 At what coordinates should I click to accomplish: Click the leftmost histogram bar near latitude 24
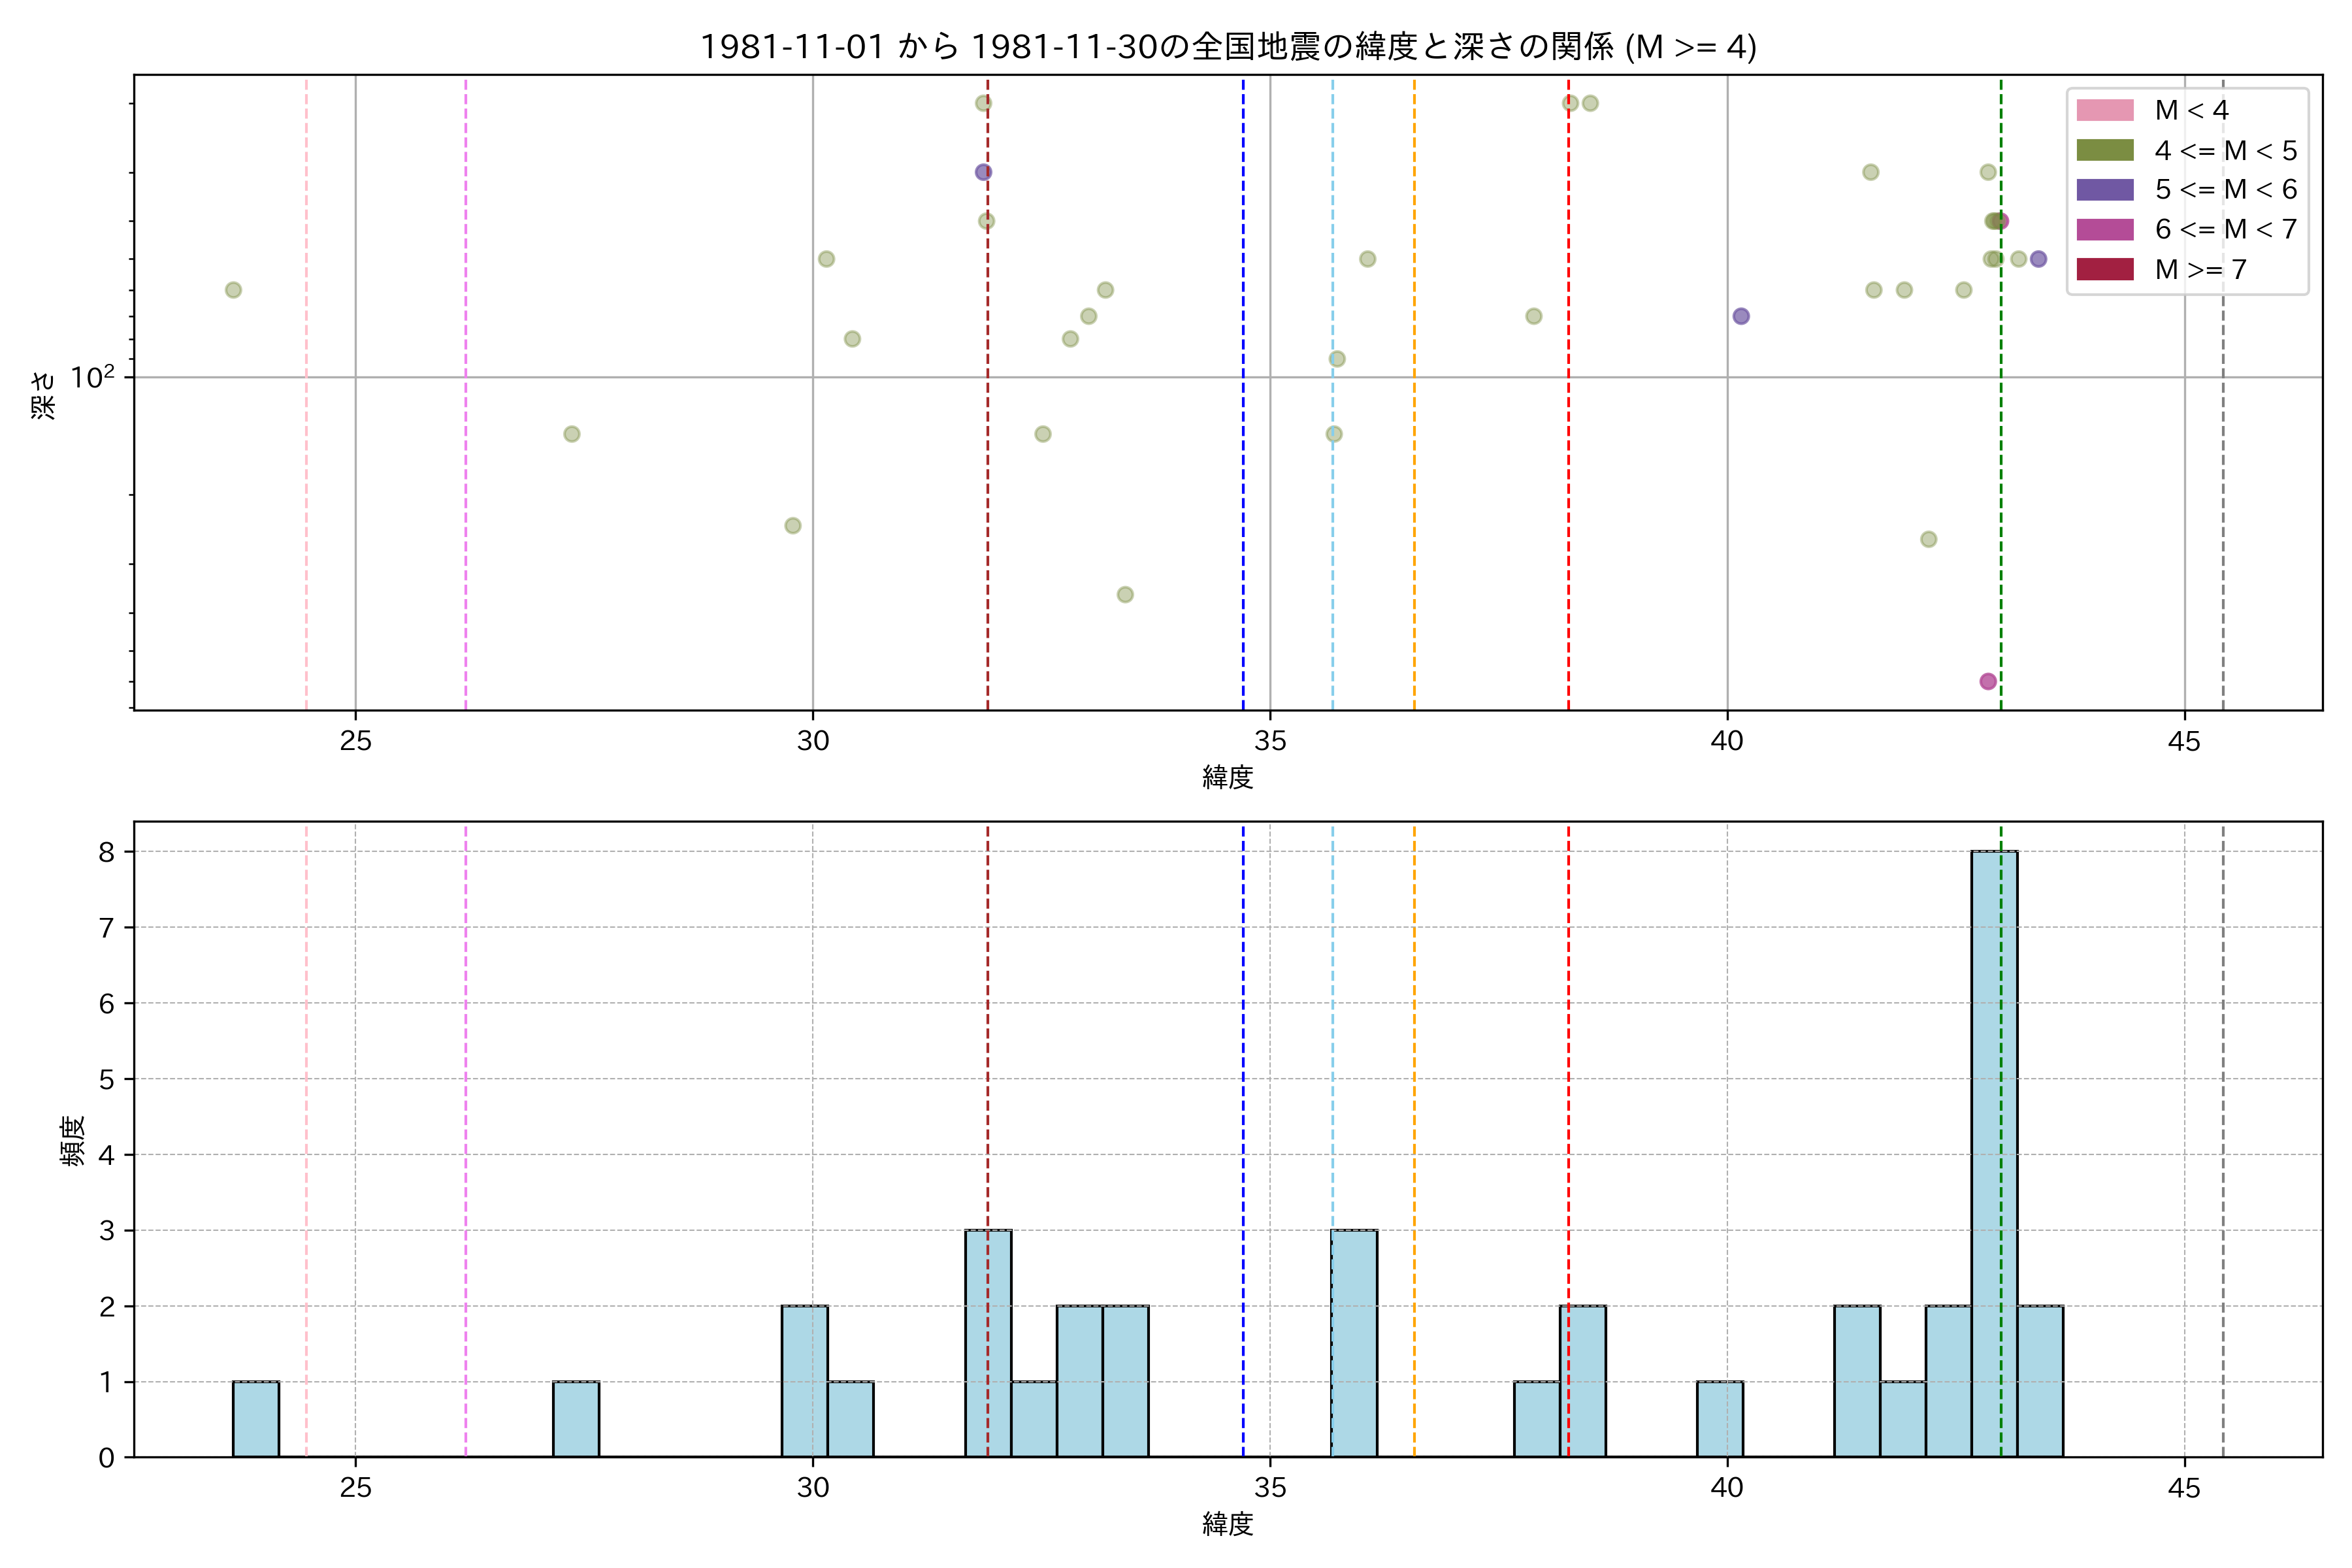tap(256, 1419)
